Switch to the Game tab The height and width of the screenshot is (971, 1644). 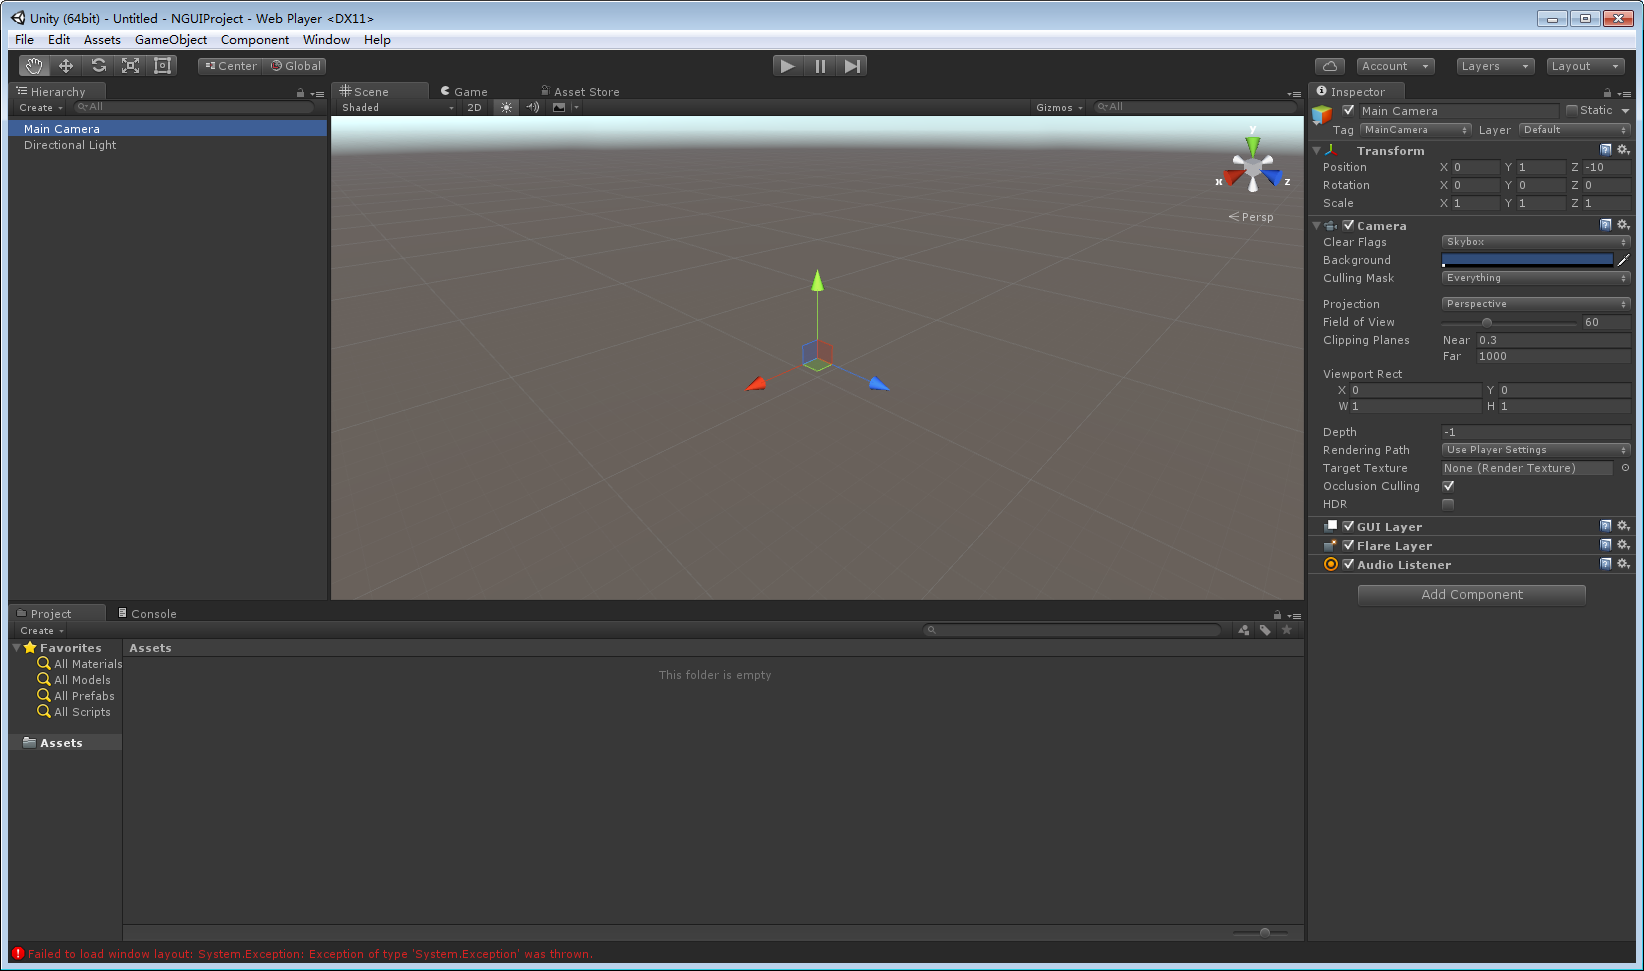tap(465, 91)
